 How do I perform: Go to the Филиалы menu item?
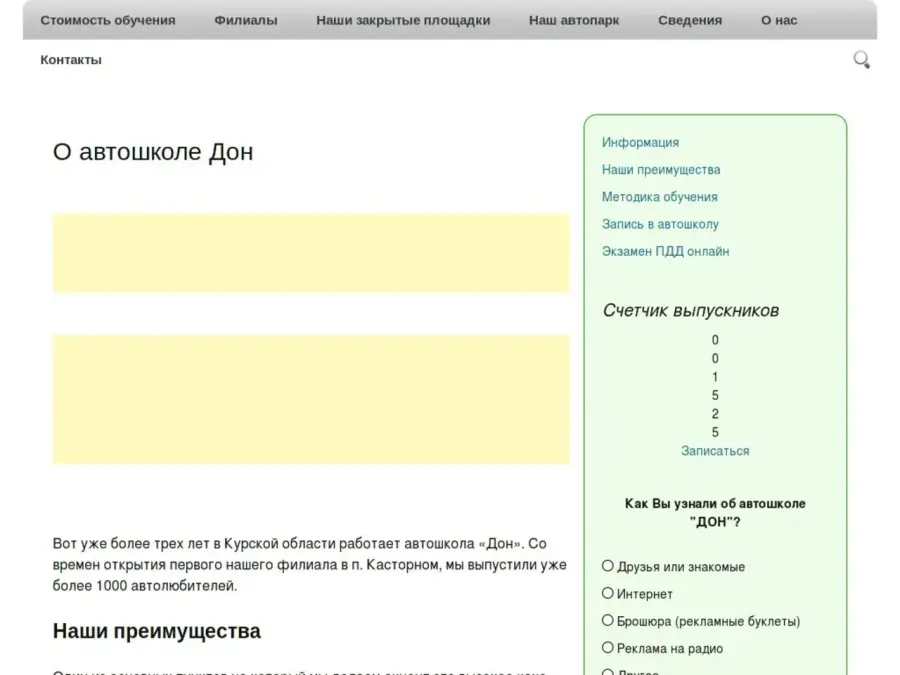click(246, 21)
